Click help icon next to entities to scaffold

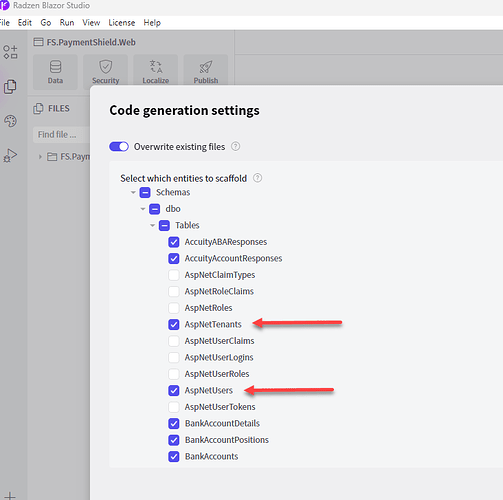[x=257, y=178]
